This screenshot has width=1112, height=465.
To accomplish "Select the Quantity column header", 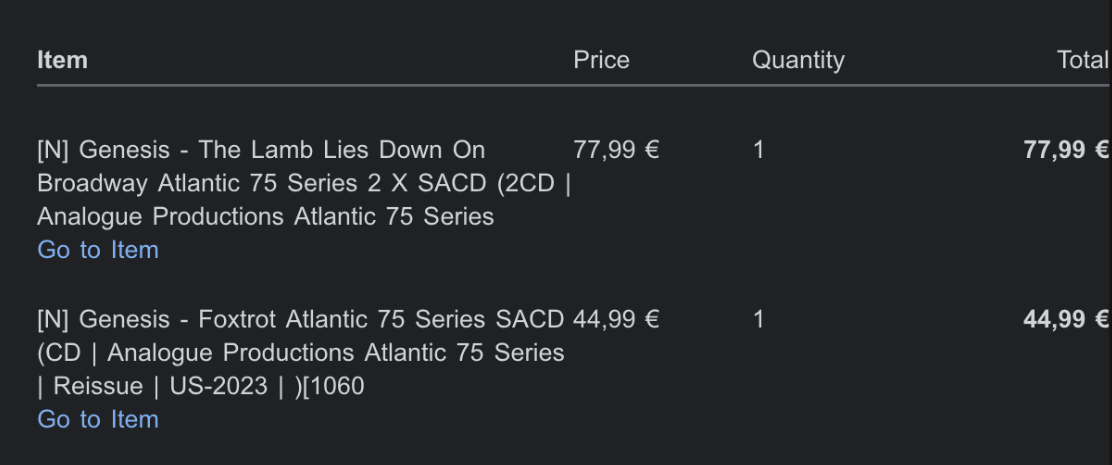I will pyautogui.click(x=798, y=60).
